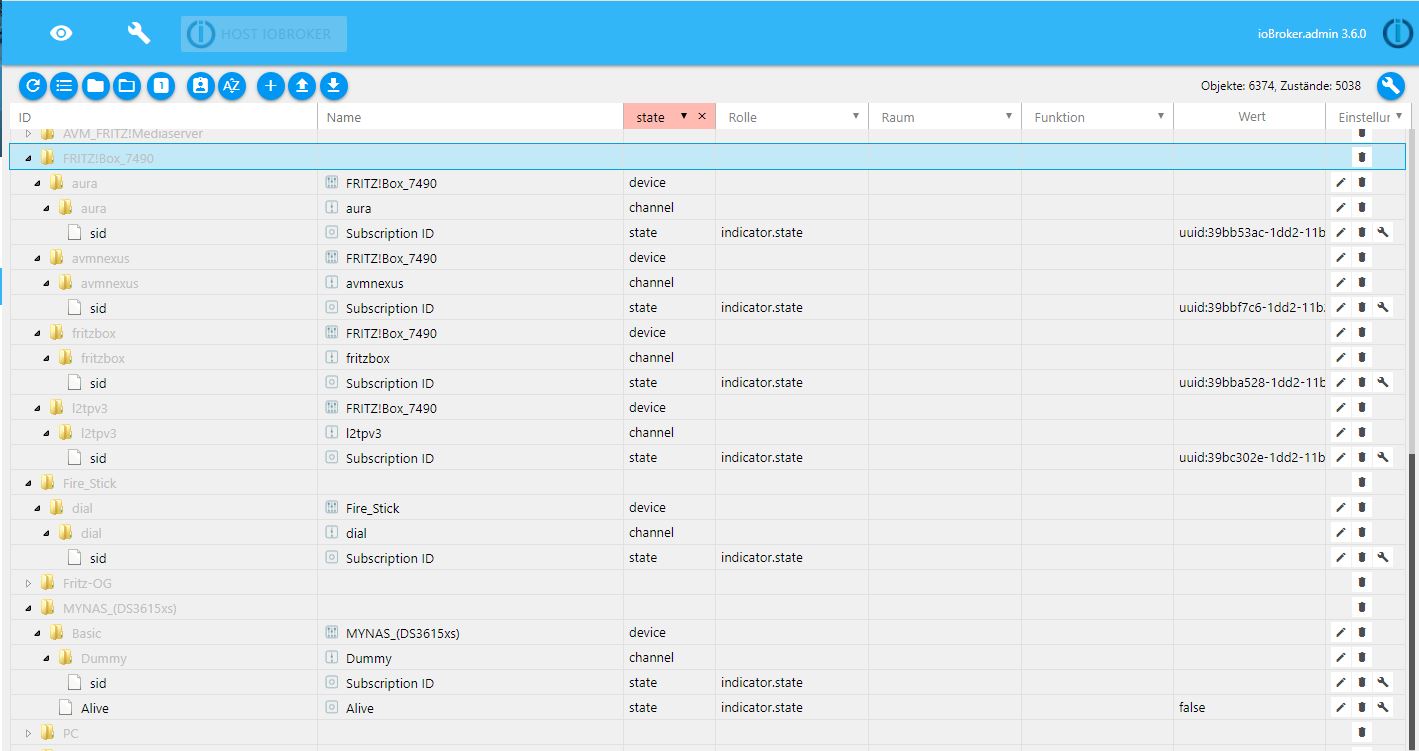
Task: Click the download objects arrow icon
Action: 334,86
